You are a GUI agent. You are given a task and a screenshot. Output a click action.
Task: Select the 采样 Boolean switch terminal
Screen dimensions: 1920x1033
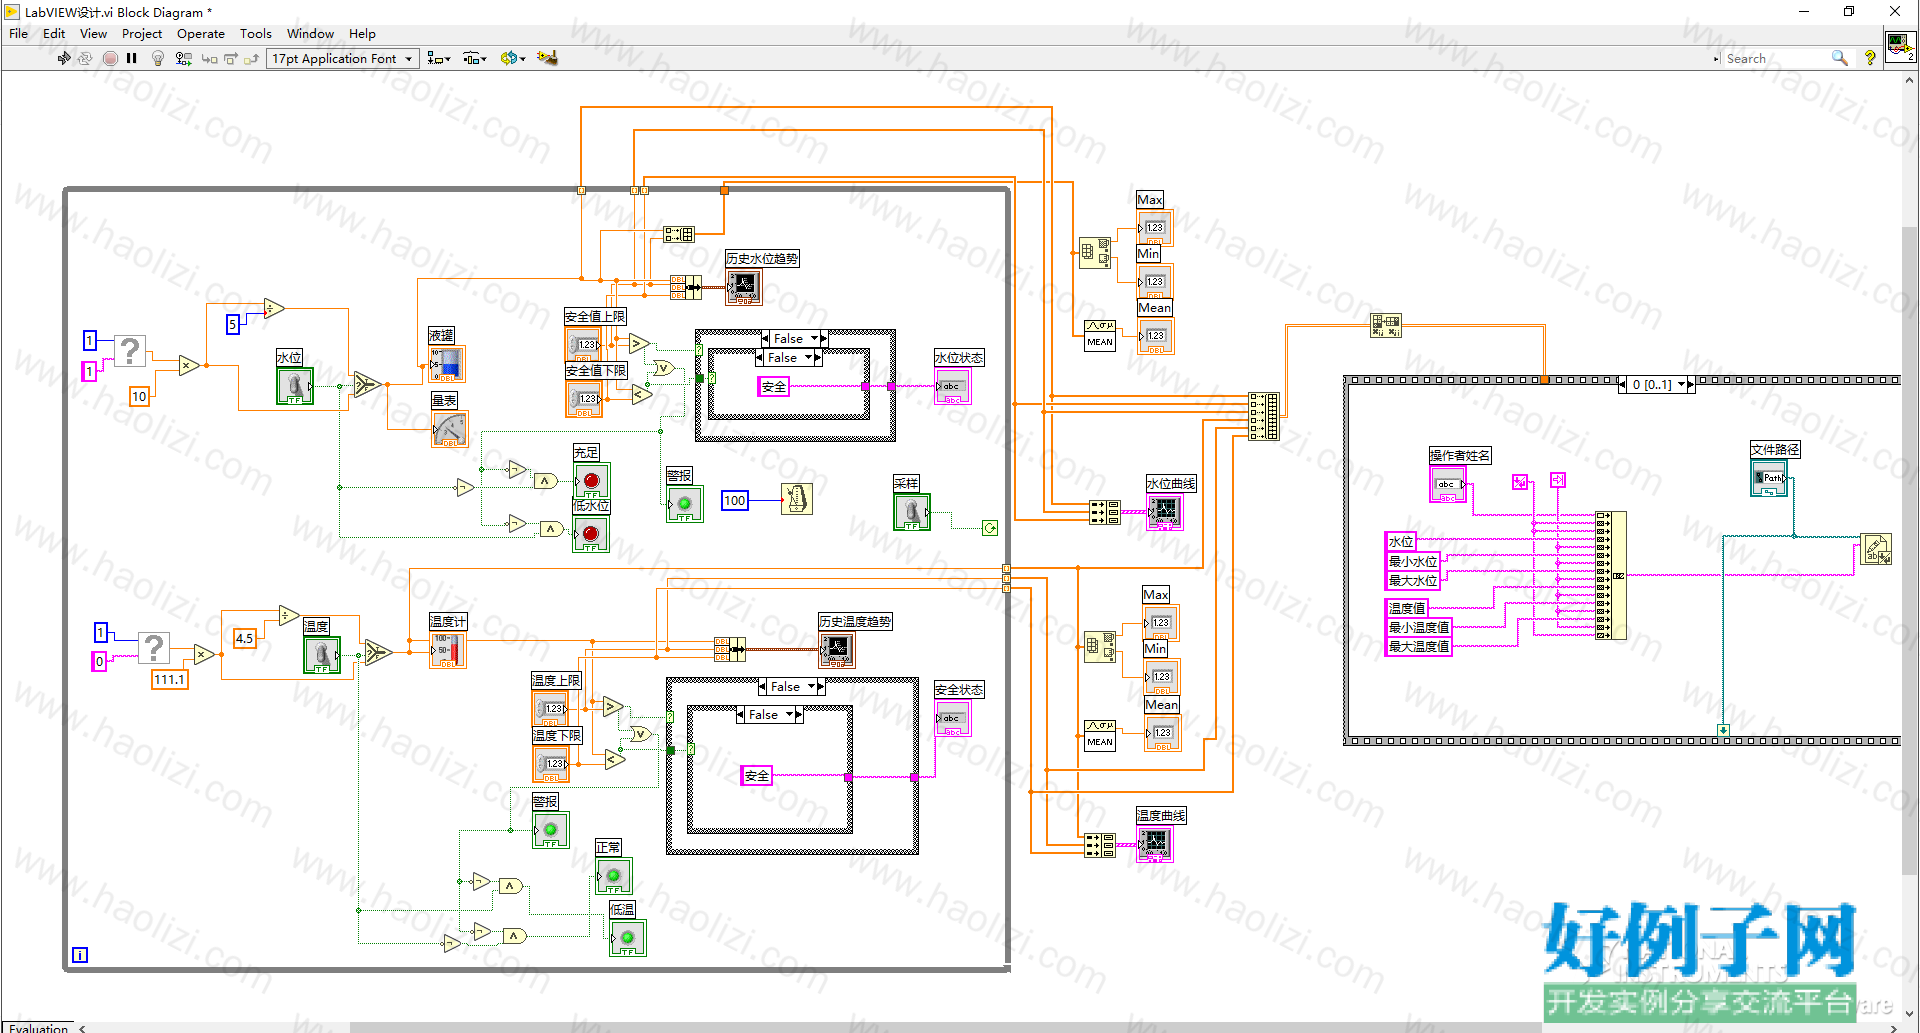pos(912,512)
